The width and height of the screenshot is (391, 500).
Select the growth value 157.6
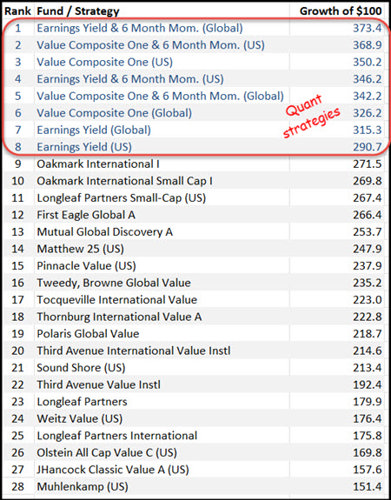click(367, 470)
